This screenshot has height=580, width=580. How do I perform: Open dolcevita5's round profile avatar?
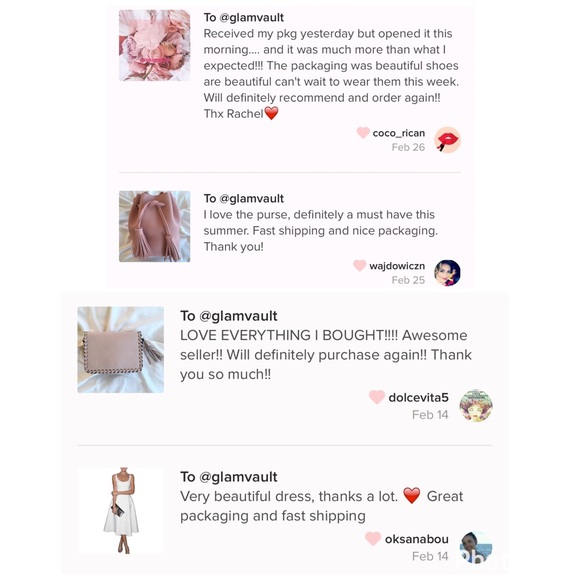[x=476, y=406]
